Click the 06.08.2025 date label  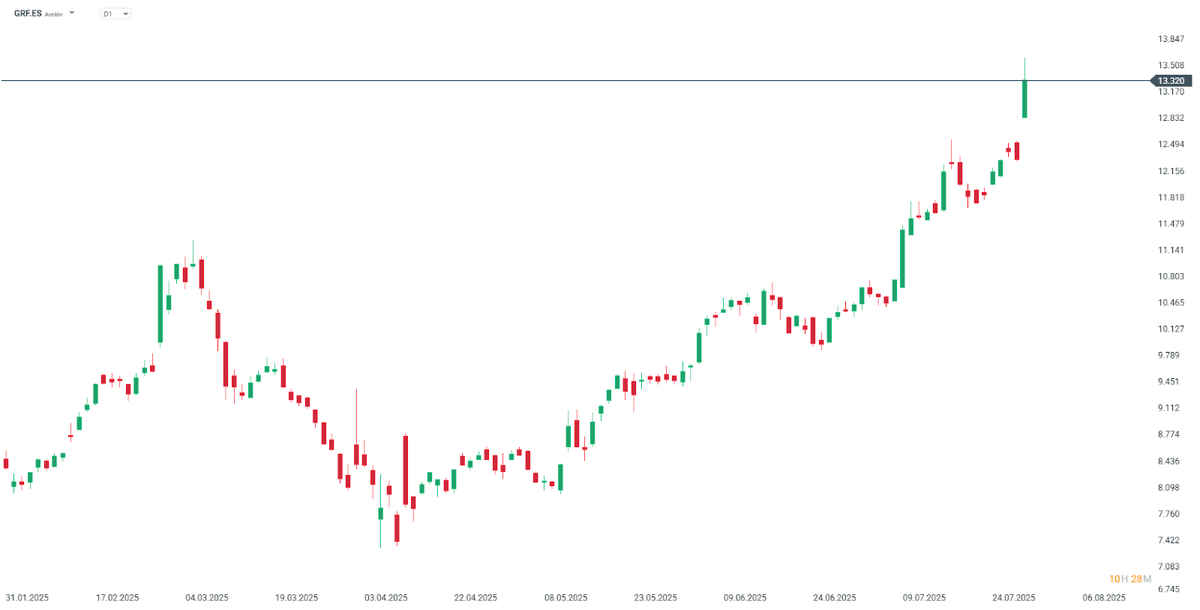(1104, 597)
